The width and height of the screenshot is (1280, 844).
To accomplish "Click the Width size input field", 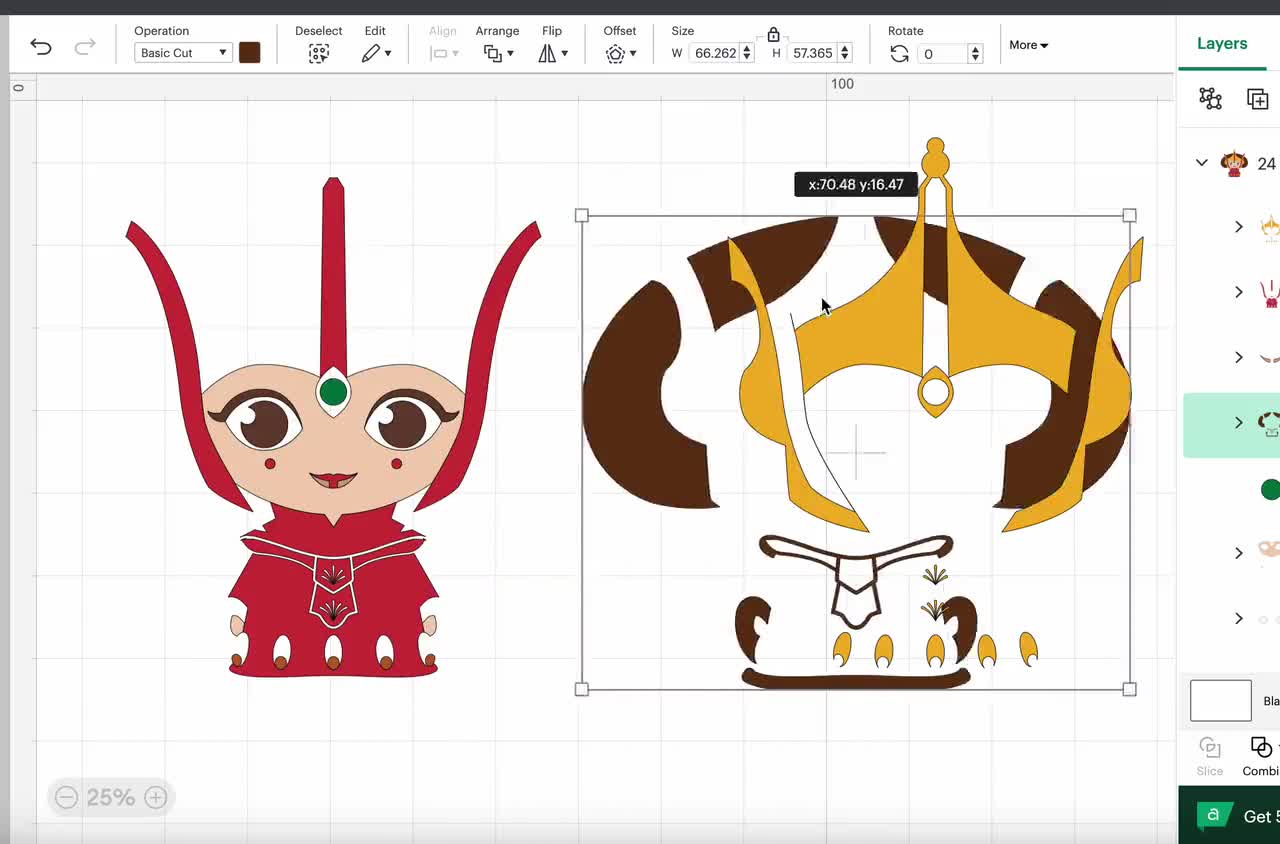I will pos(715,53).
